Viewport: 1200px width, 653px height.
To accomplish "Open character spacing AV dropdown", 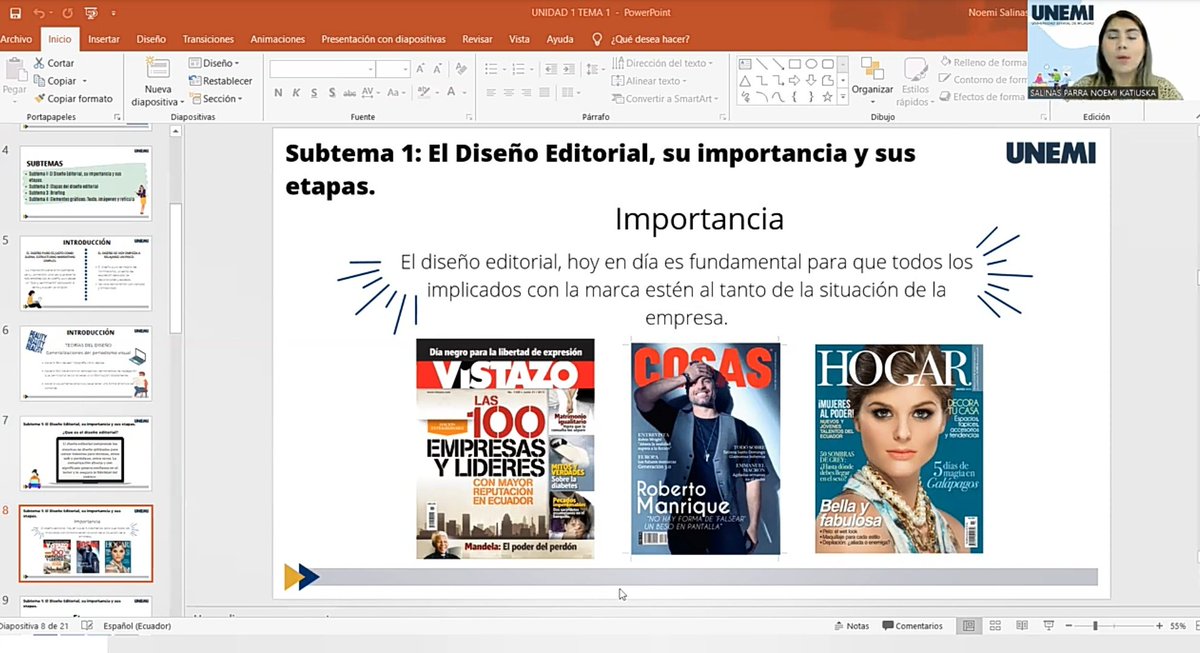I will [369, 93].
